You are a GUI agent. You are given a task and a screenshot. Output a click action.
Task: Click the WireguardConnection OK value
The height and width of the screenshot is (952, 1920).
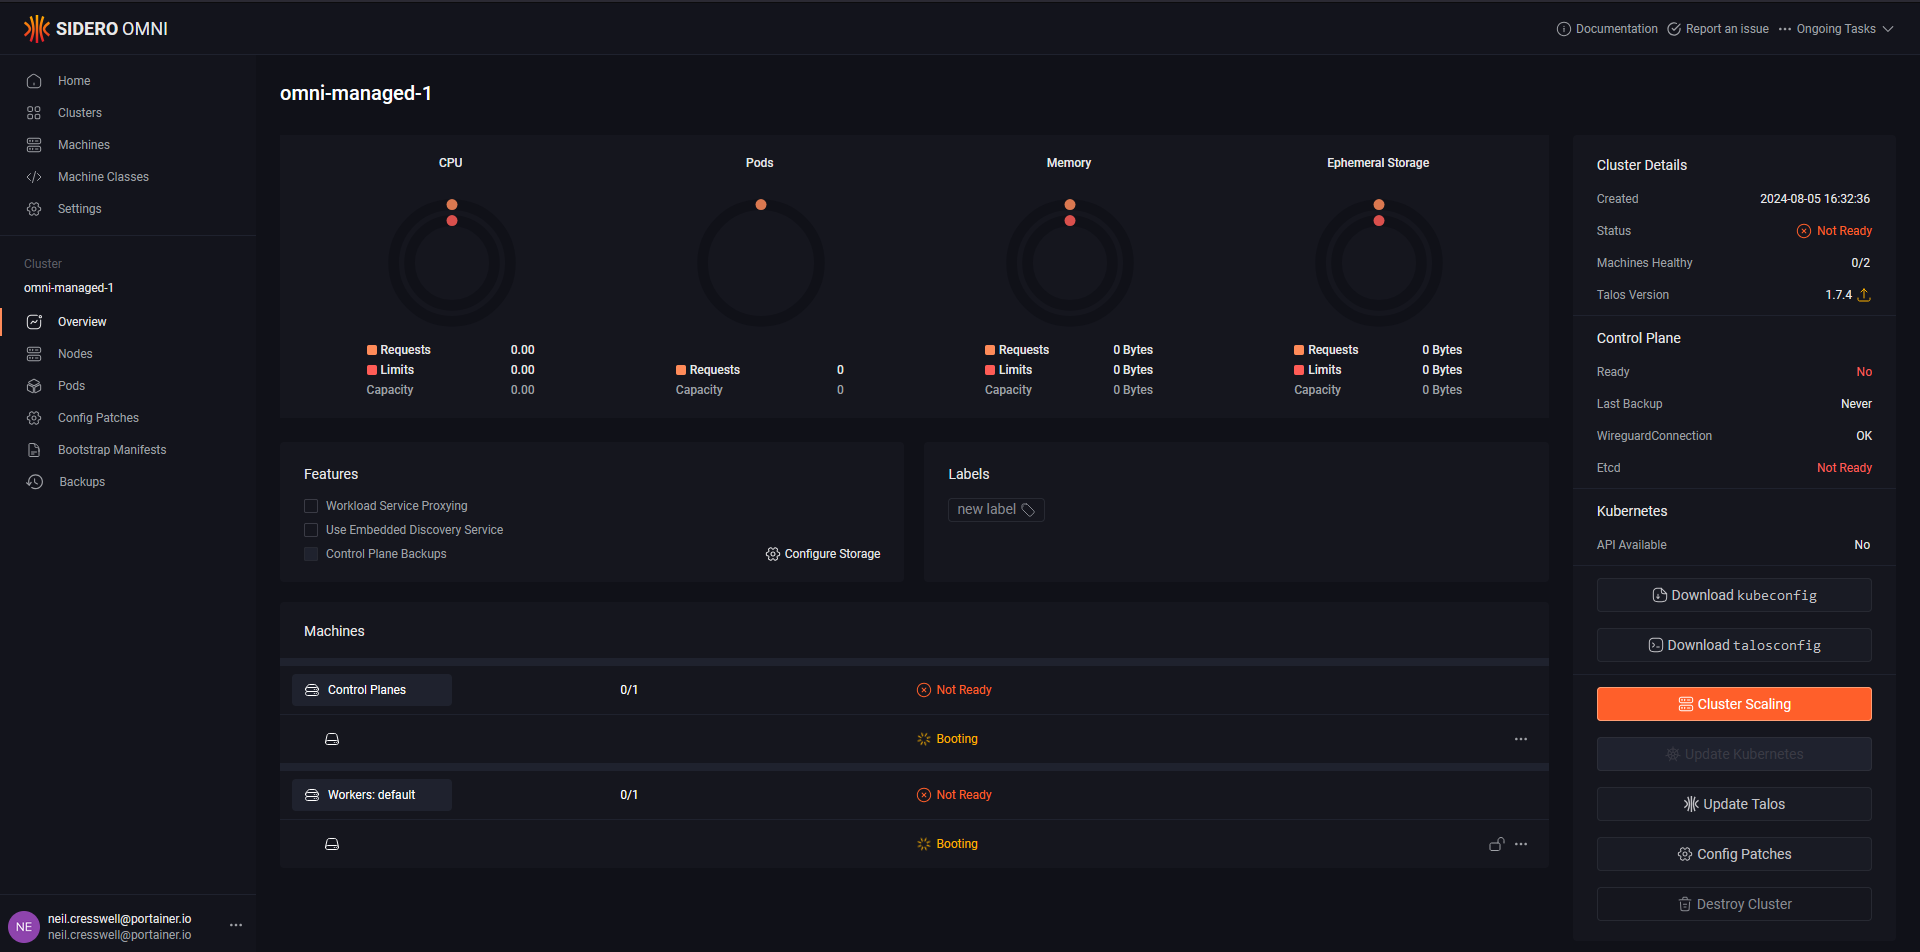click(1864, 436)
